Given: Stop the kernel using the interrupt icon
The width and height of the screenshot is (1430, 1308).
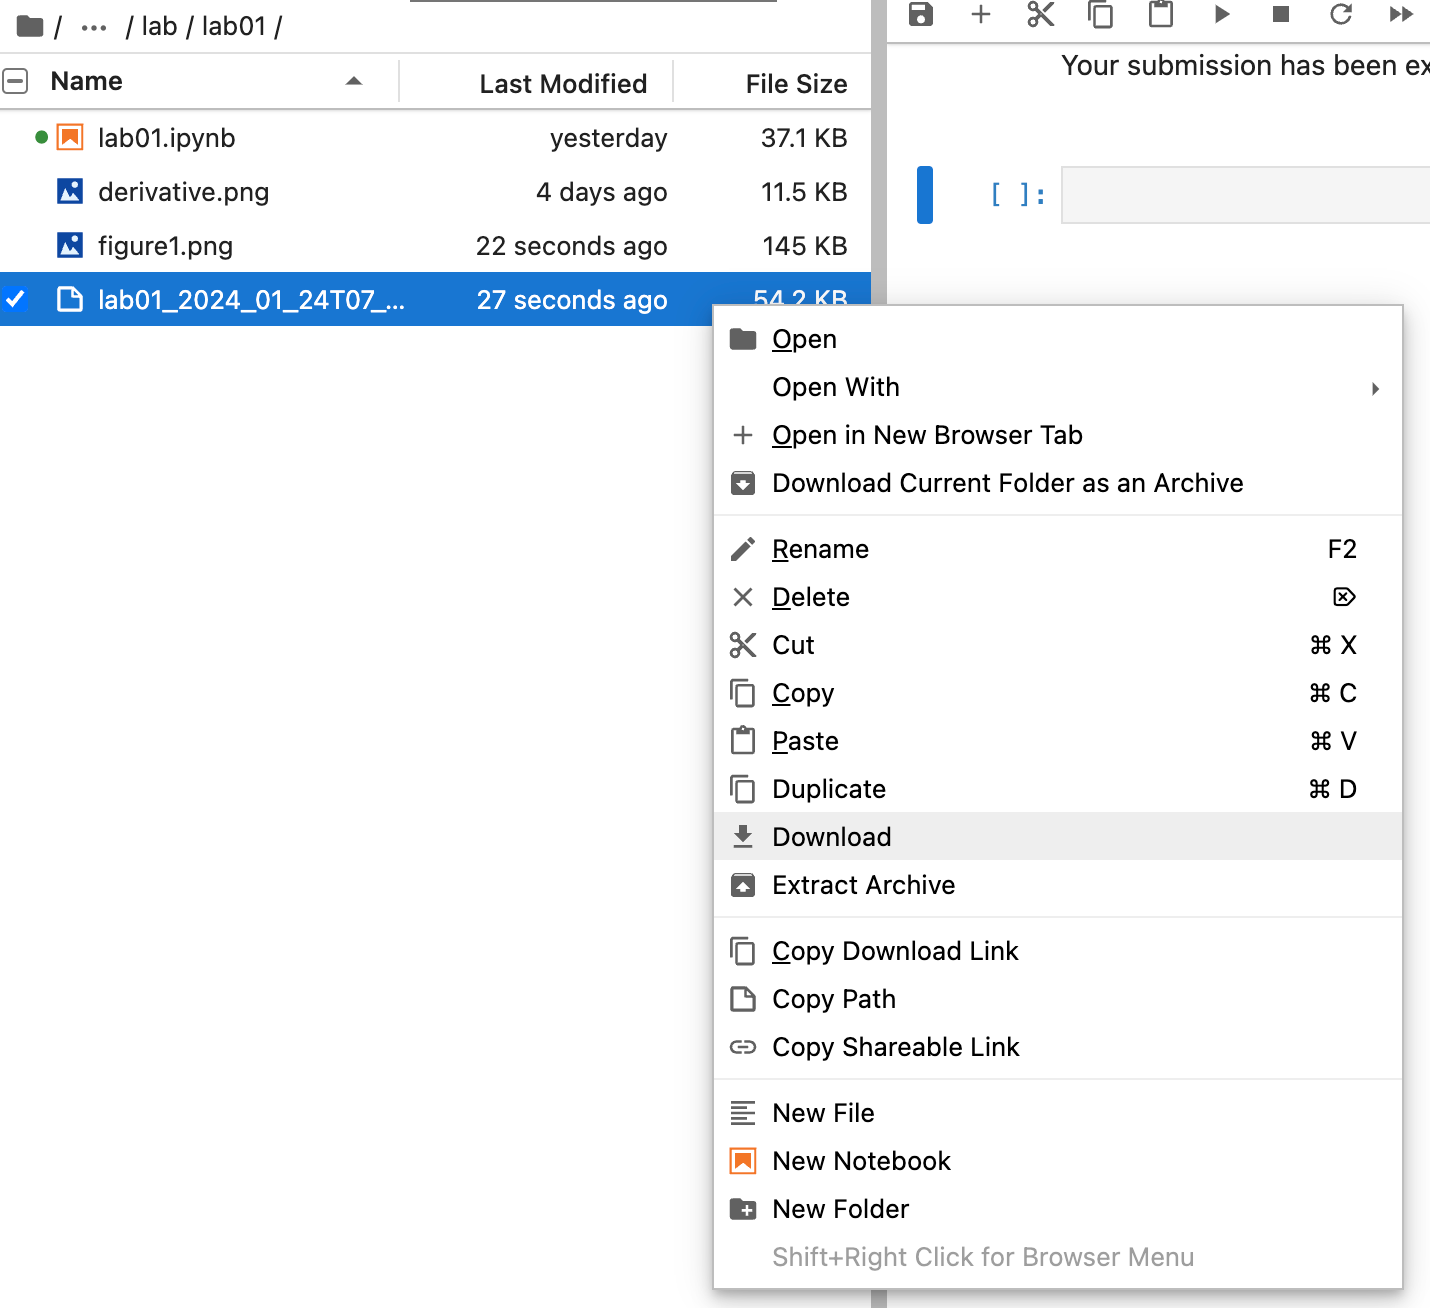Looking at the screenshot, I should point(1280,15).
